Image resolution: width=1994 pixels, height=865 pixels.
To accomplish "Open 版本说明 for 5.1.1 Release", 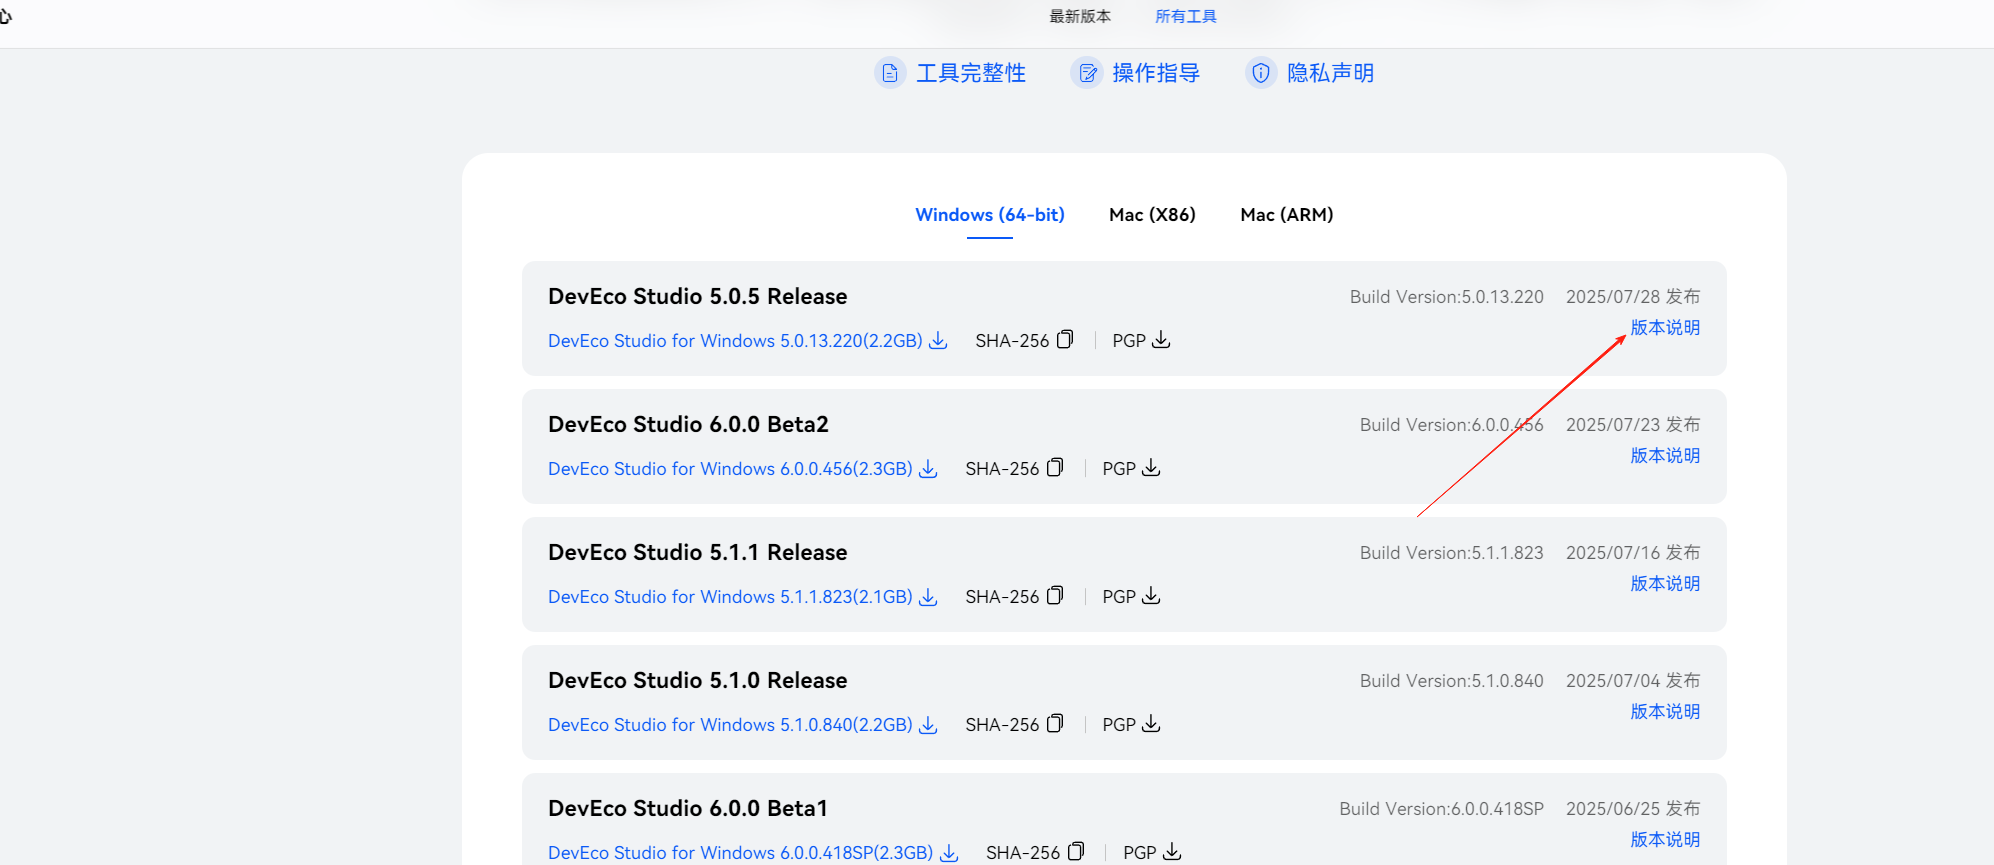I will click(x=1665, y=584).
